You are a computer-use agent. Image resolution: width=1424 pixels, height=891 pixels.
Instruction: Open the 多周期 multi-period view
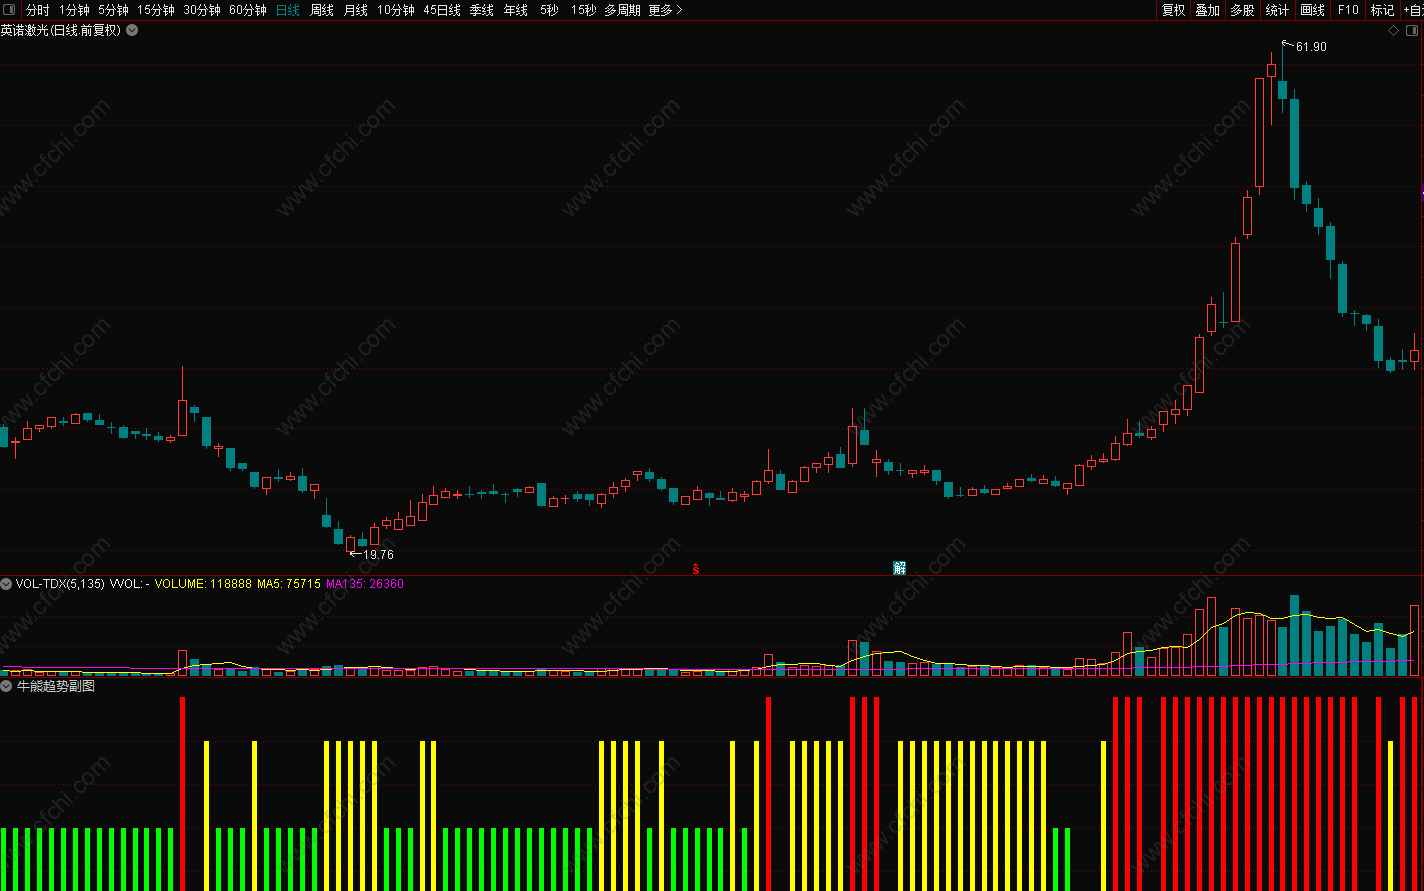622,10
